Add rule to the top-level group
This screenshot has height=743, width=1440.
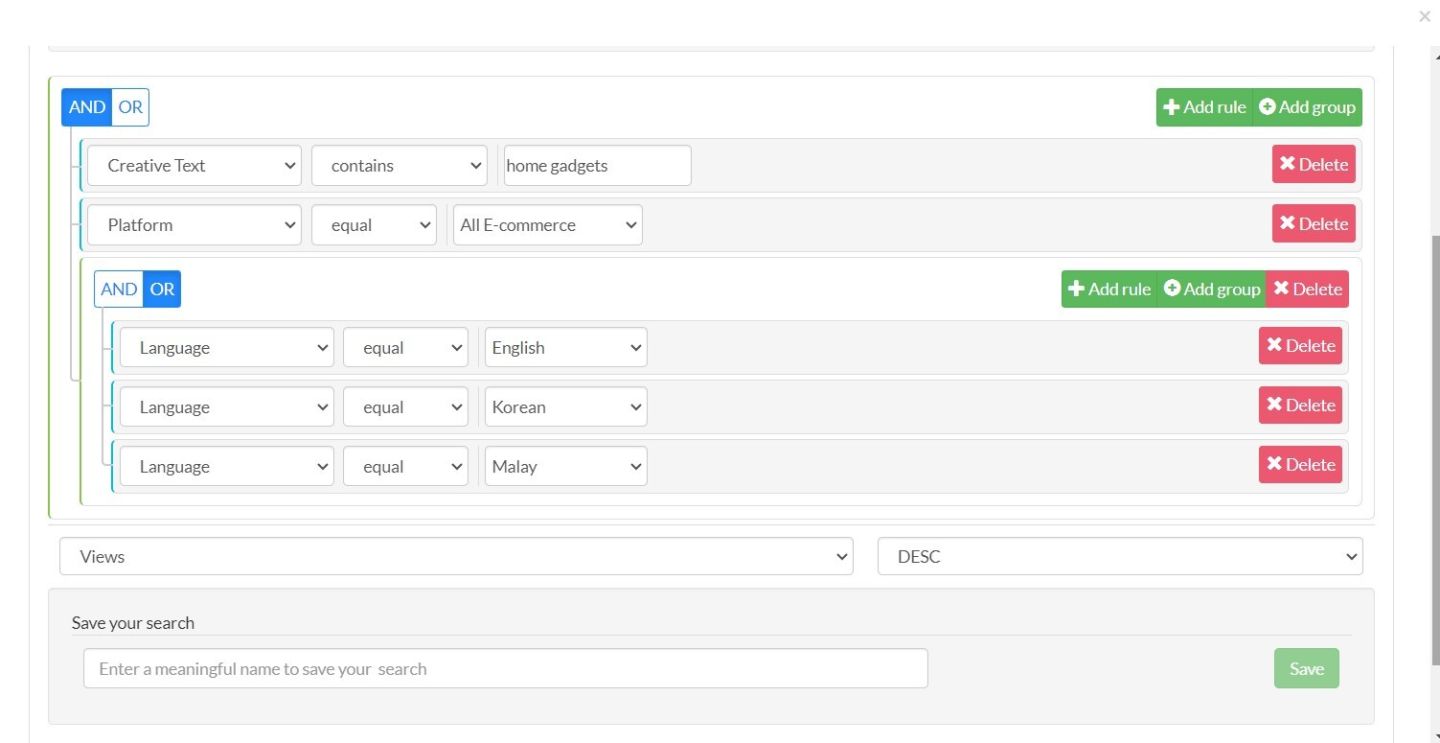1204,107
